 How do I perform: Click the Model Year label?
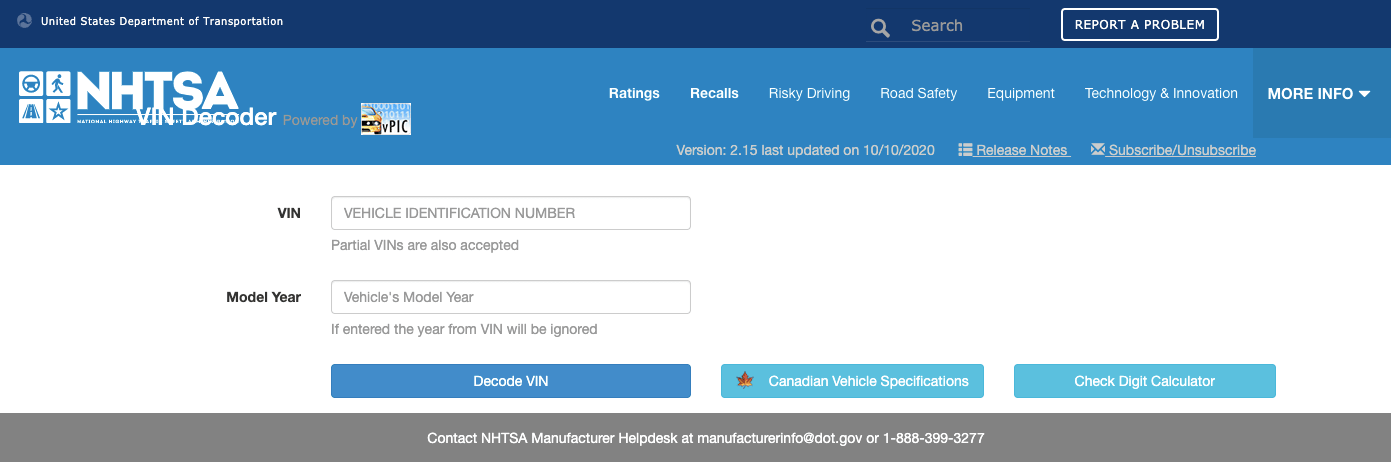click(x=264, y=297)
